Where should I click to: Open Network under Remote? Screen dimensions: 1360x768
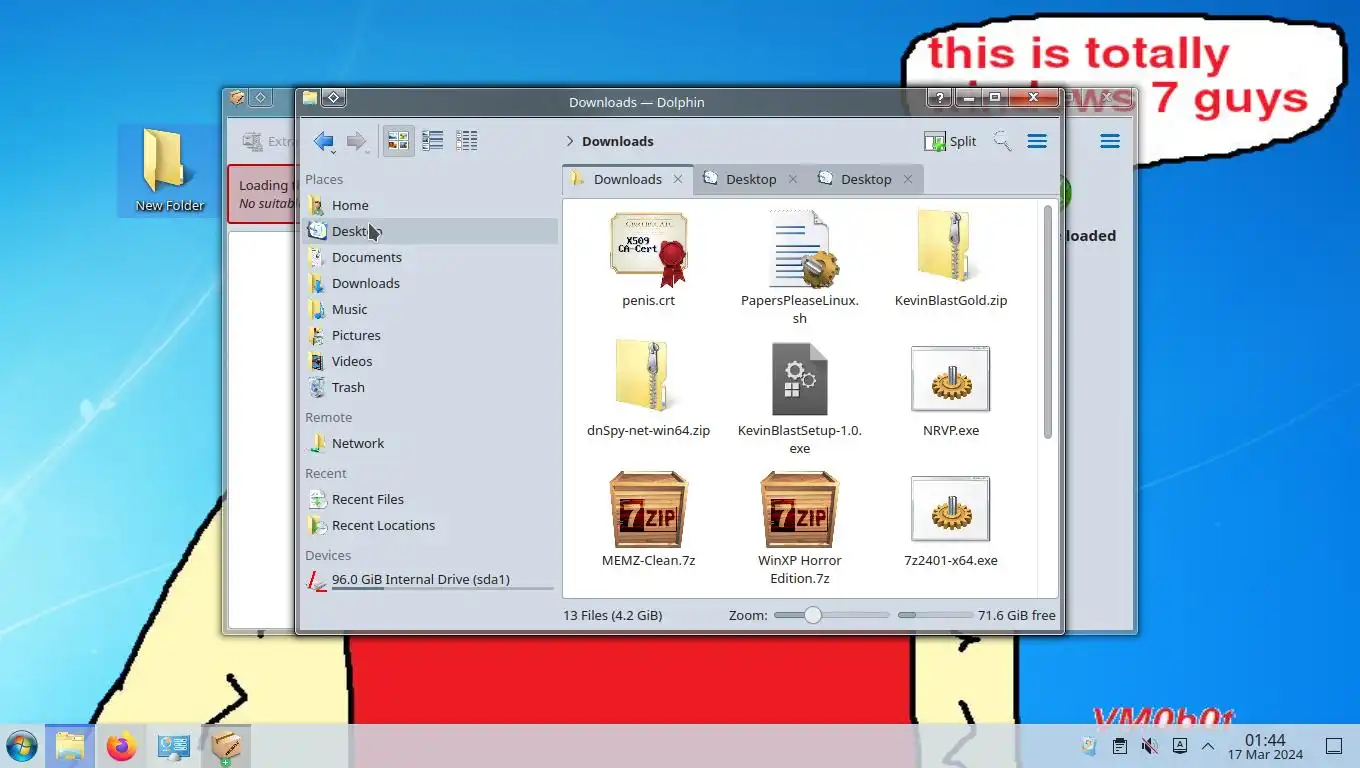pos(430,443)
